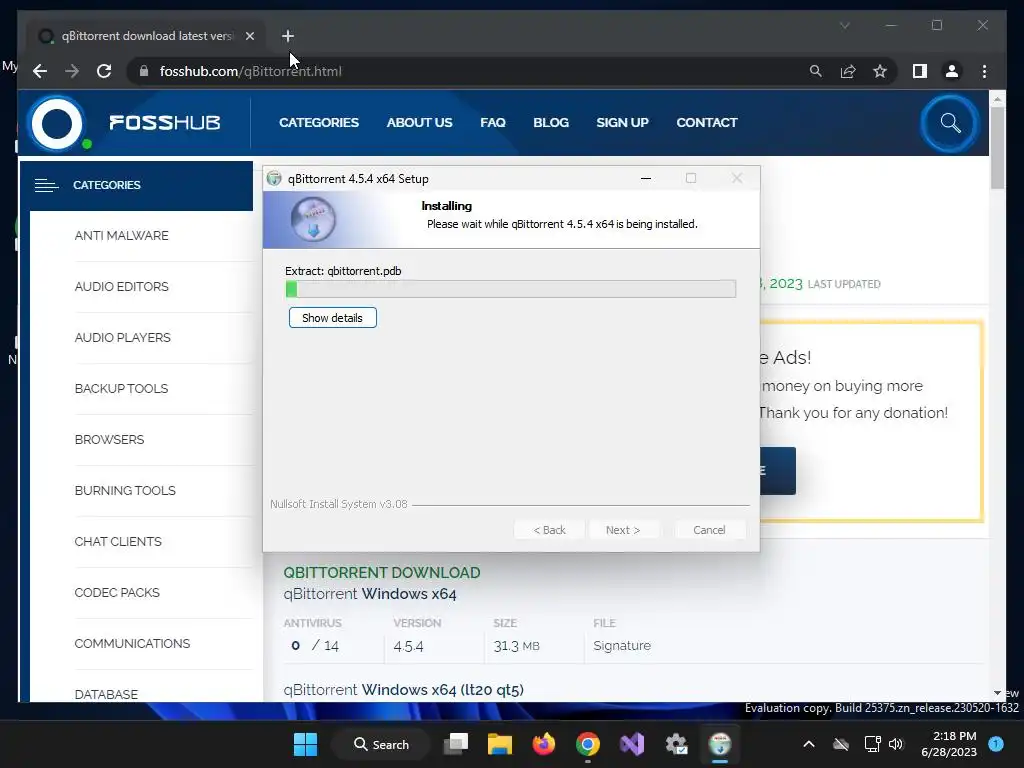Image resolution: width=1024 pixels, height=768 pixels.
Task: Reload the page with refresh icon
Action: pos(104,71)
